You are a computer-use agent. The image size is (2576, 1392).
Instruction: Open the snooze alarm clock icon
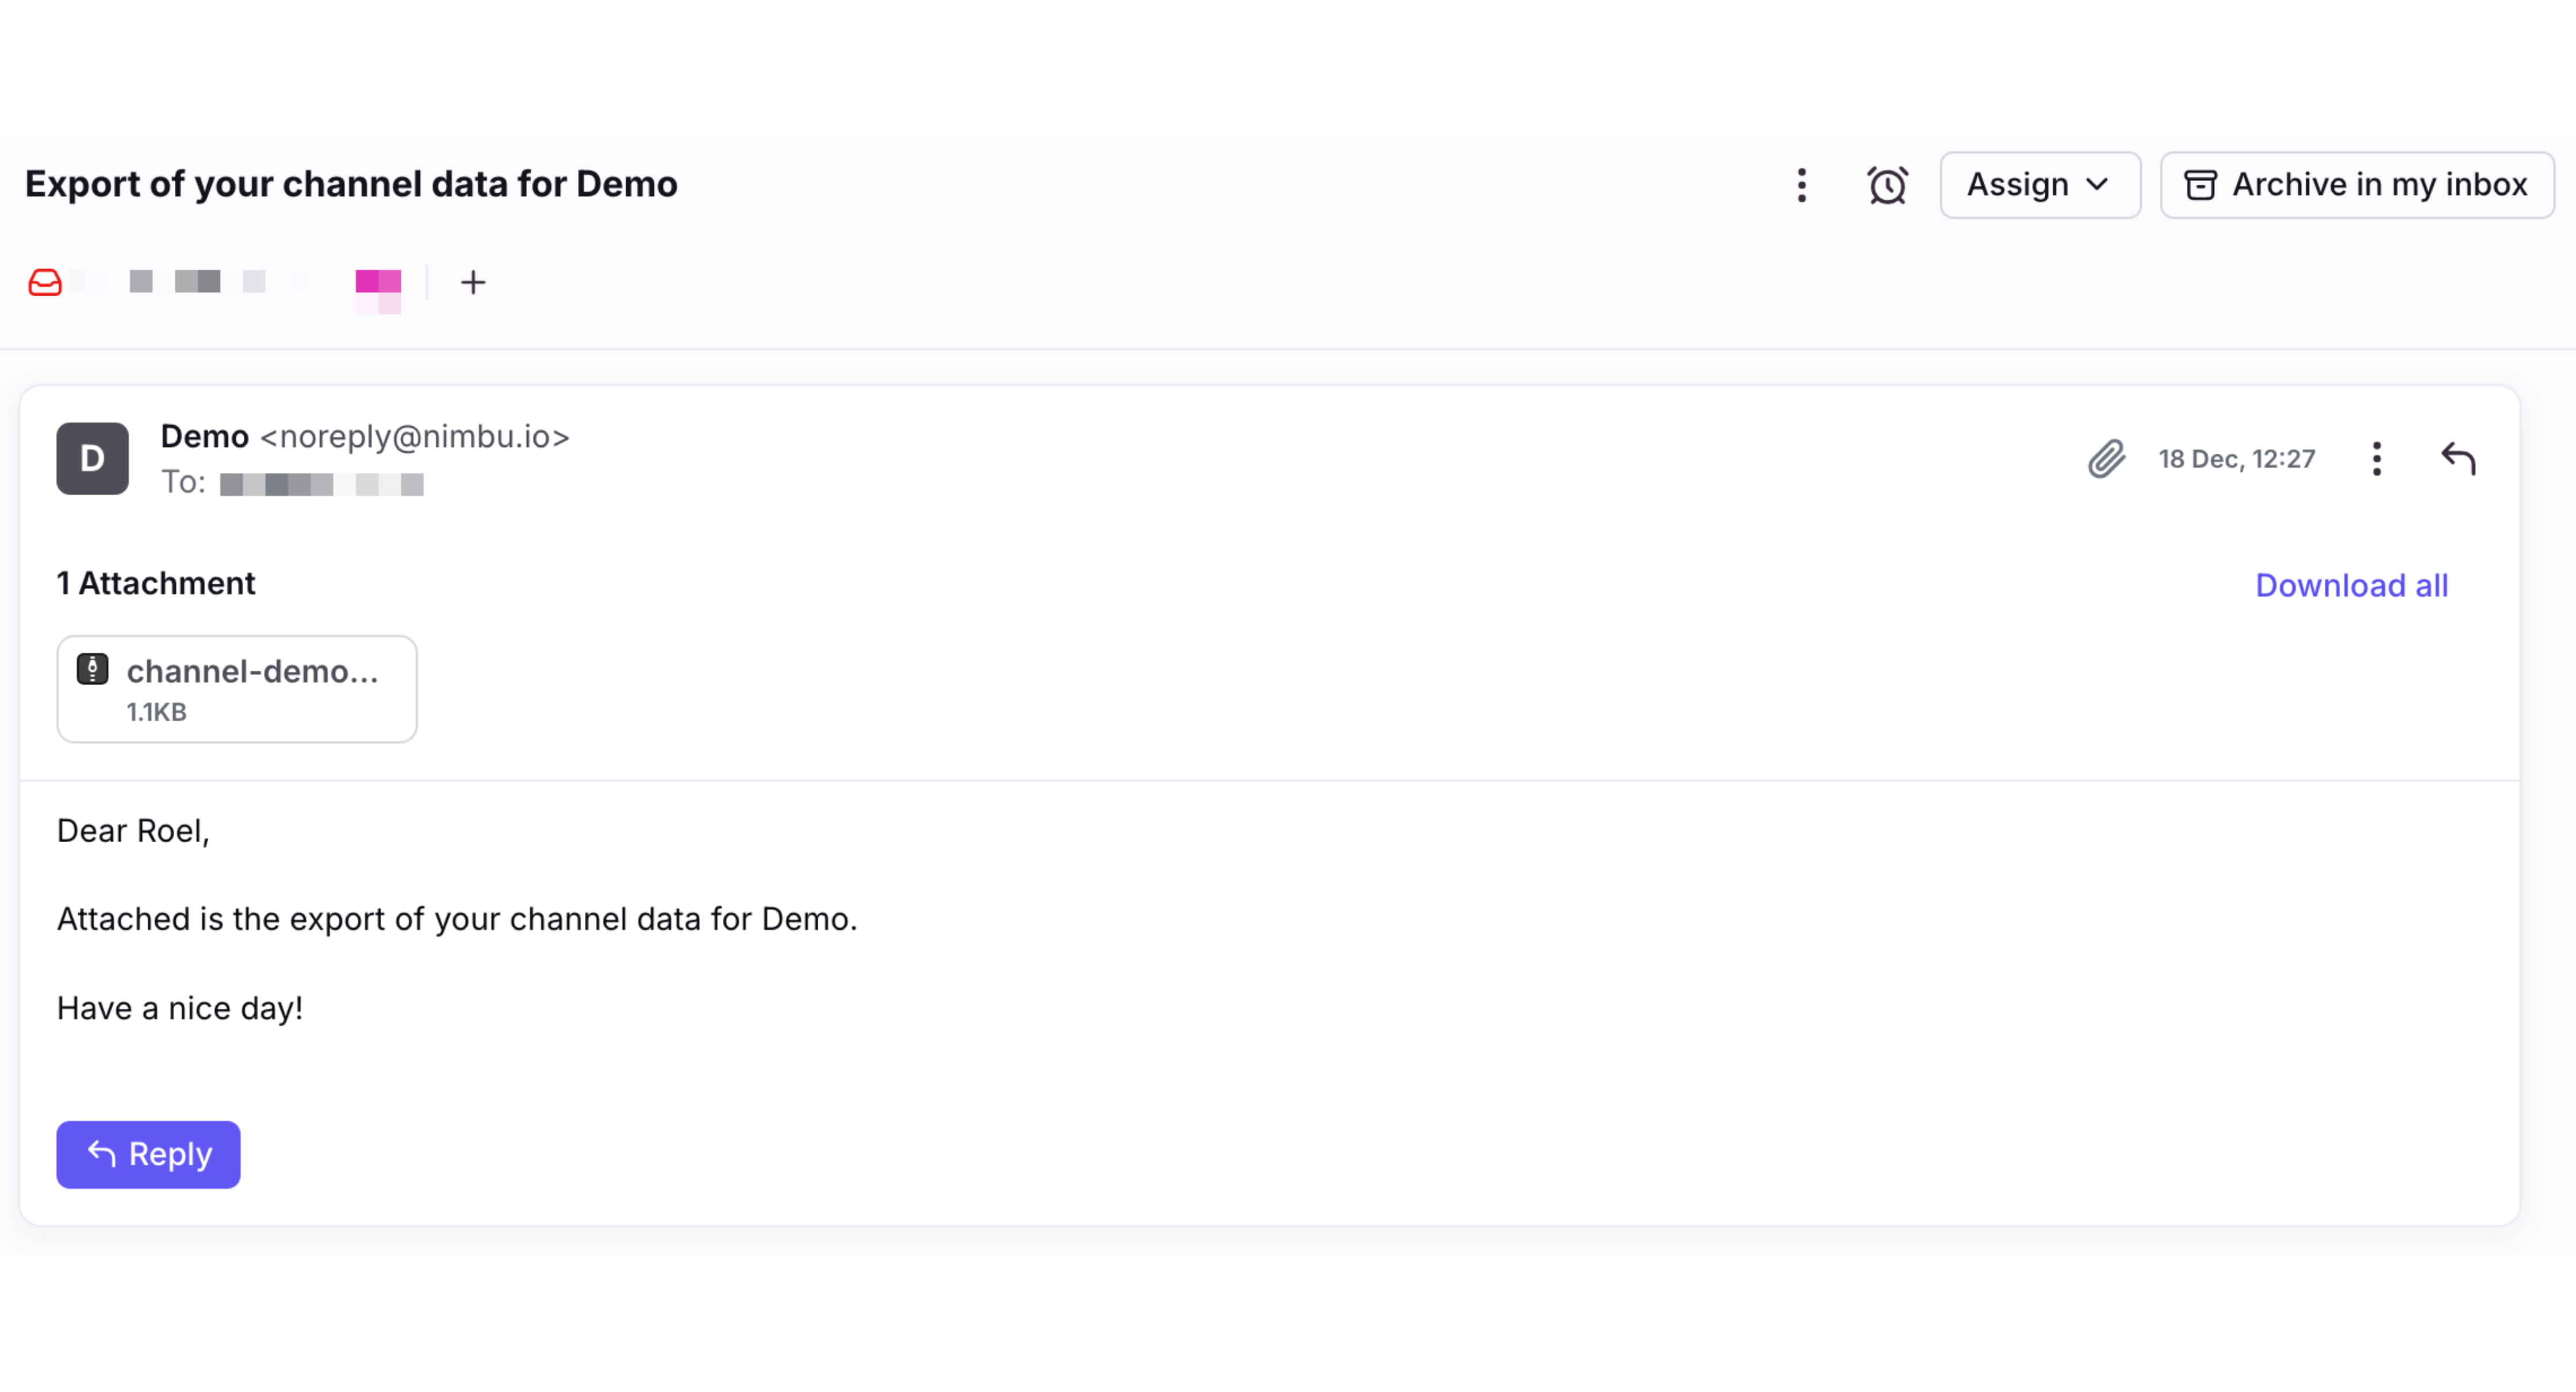(1886, 185)
